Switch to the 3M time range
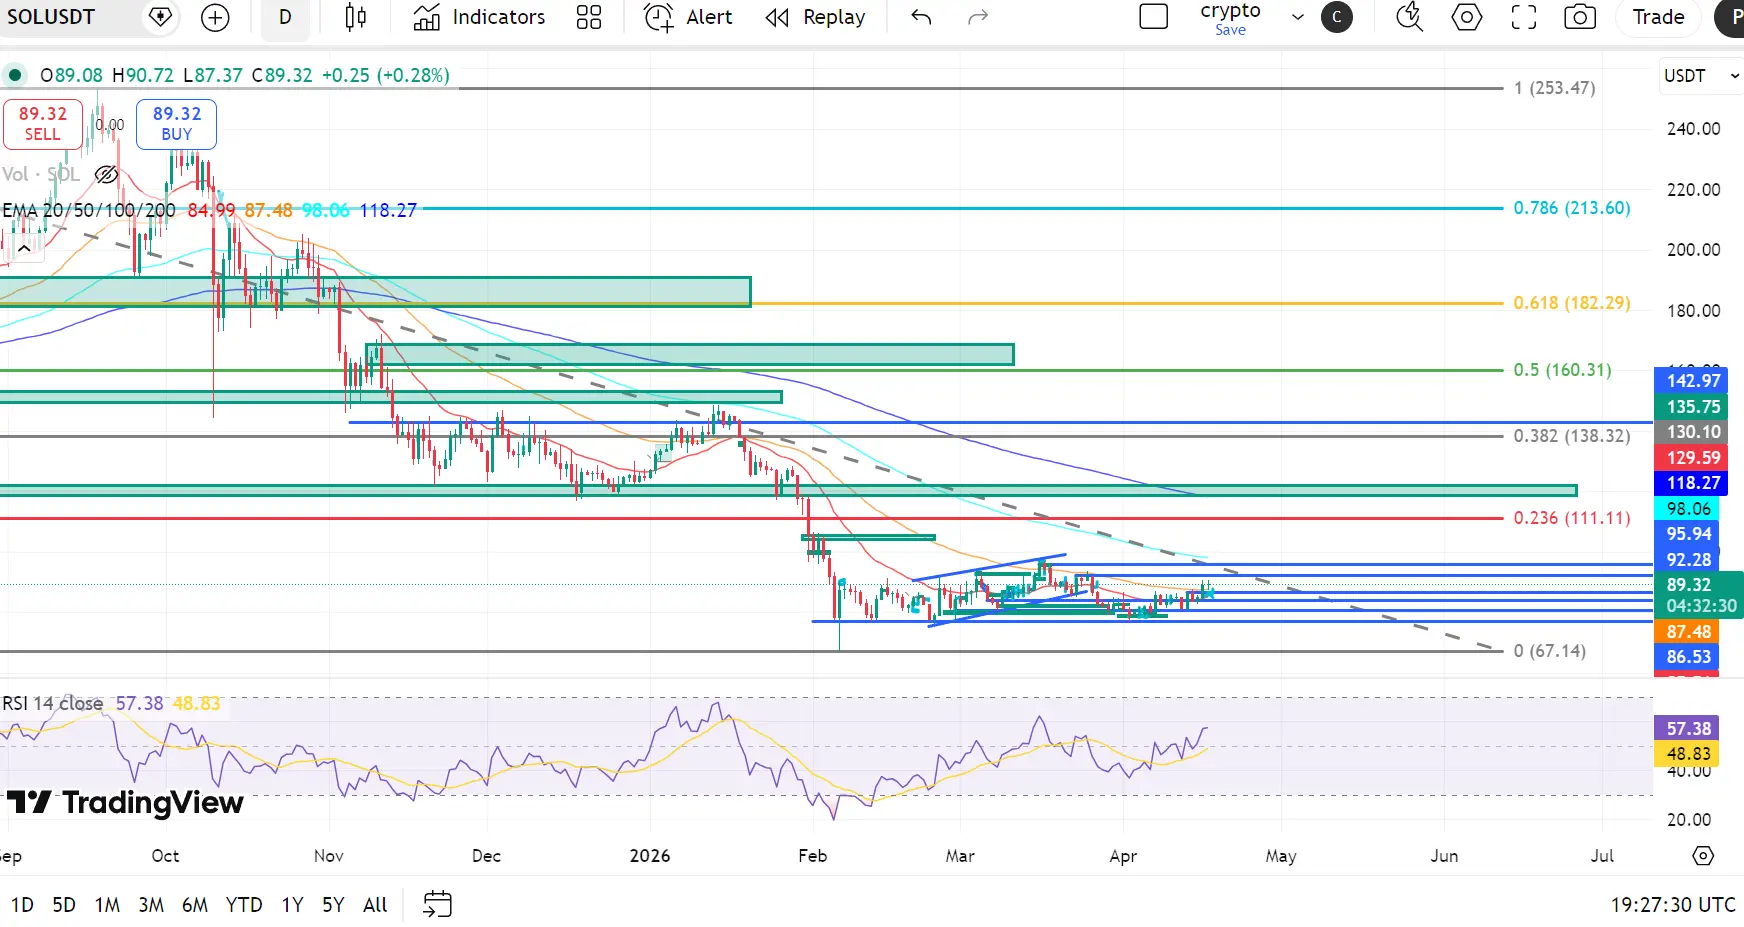Screen dimensions: 1744x927 pyautogui.click(x=151, y=905)
